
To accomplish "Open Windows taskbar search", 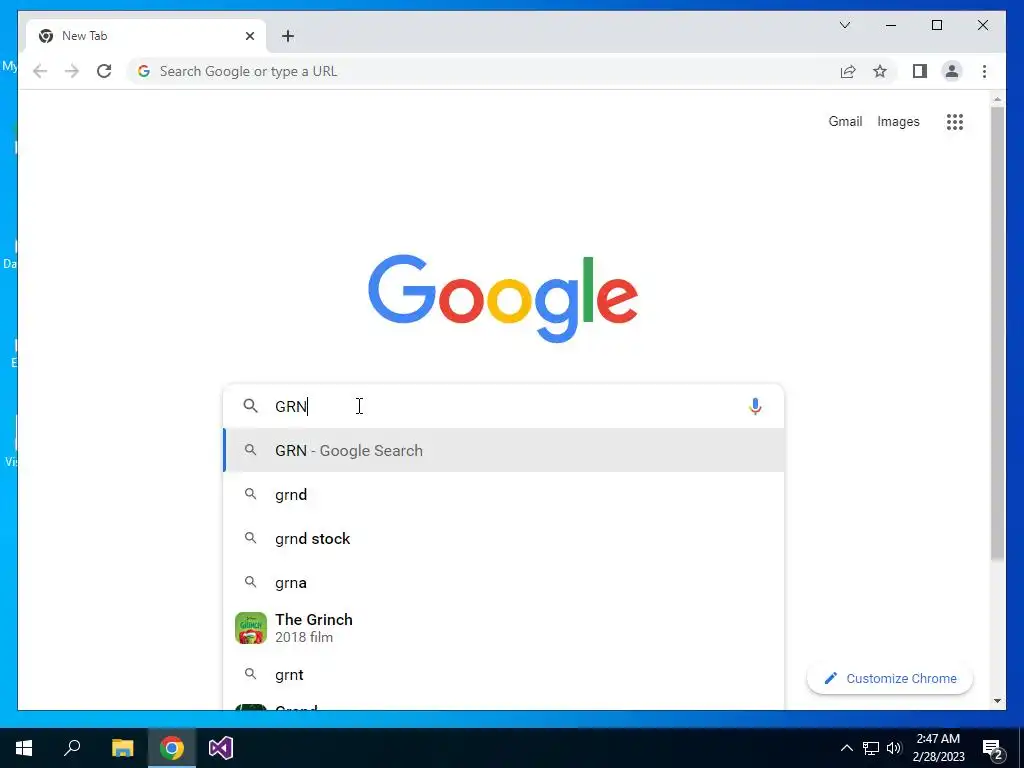I will tap(72, 748).
